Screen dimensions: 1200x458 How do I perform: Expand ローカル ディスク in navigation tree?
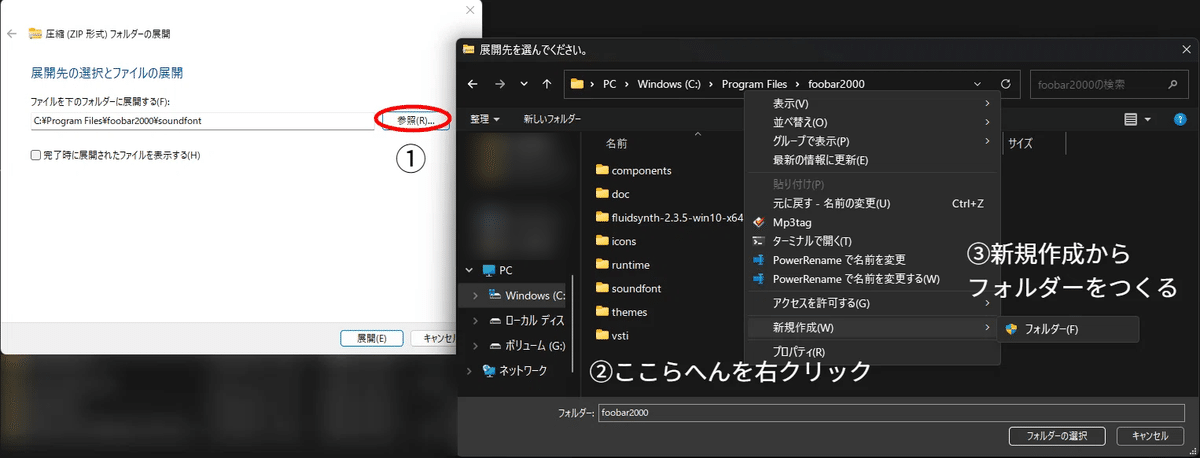[476, 321]
